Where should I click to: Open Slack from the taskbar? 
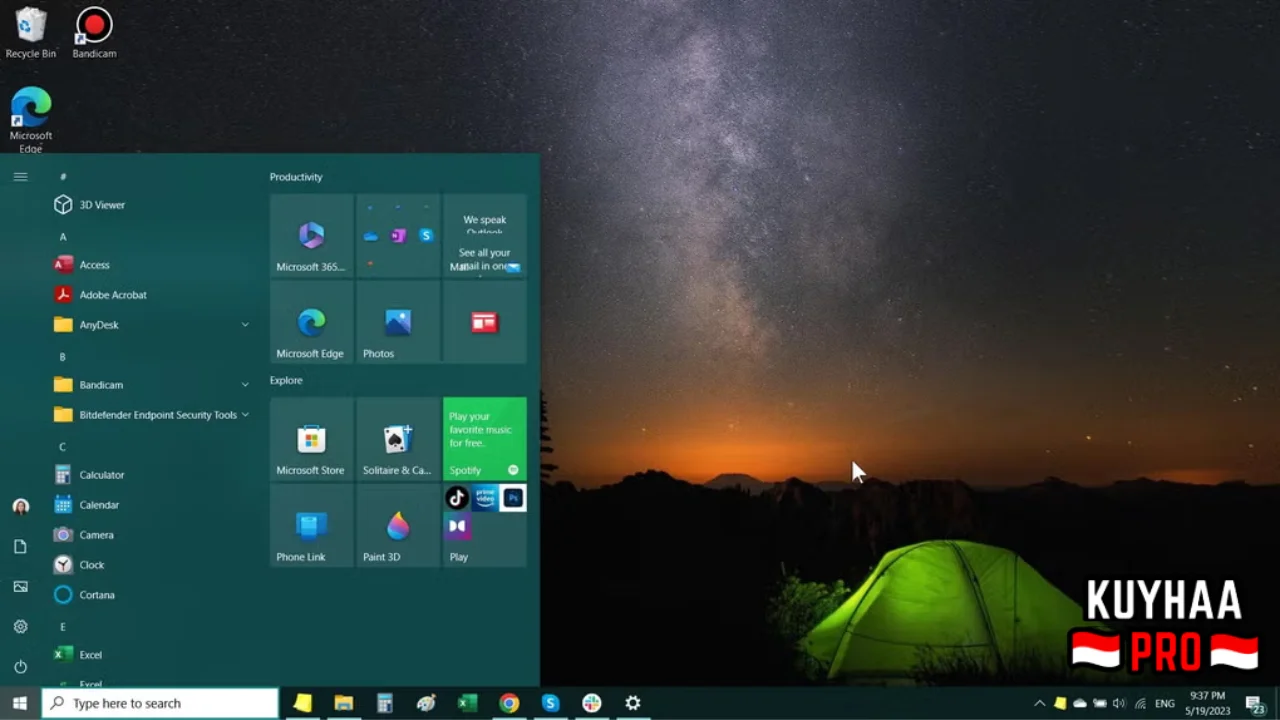coord(591,703)
